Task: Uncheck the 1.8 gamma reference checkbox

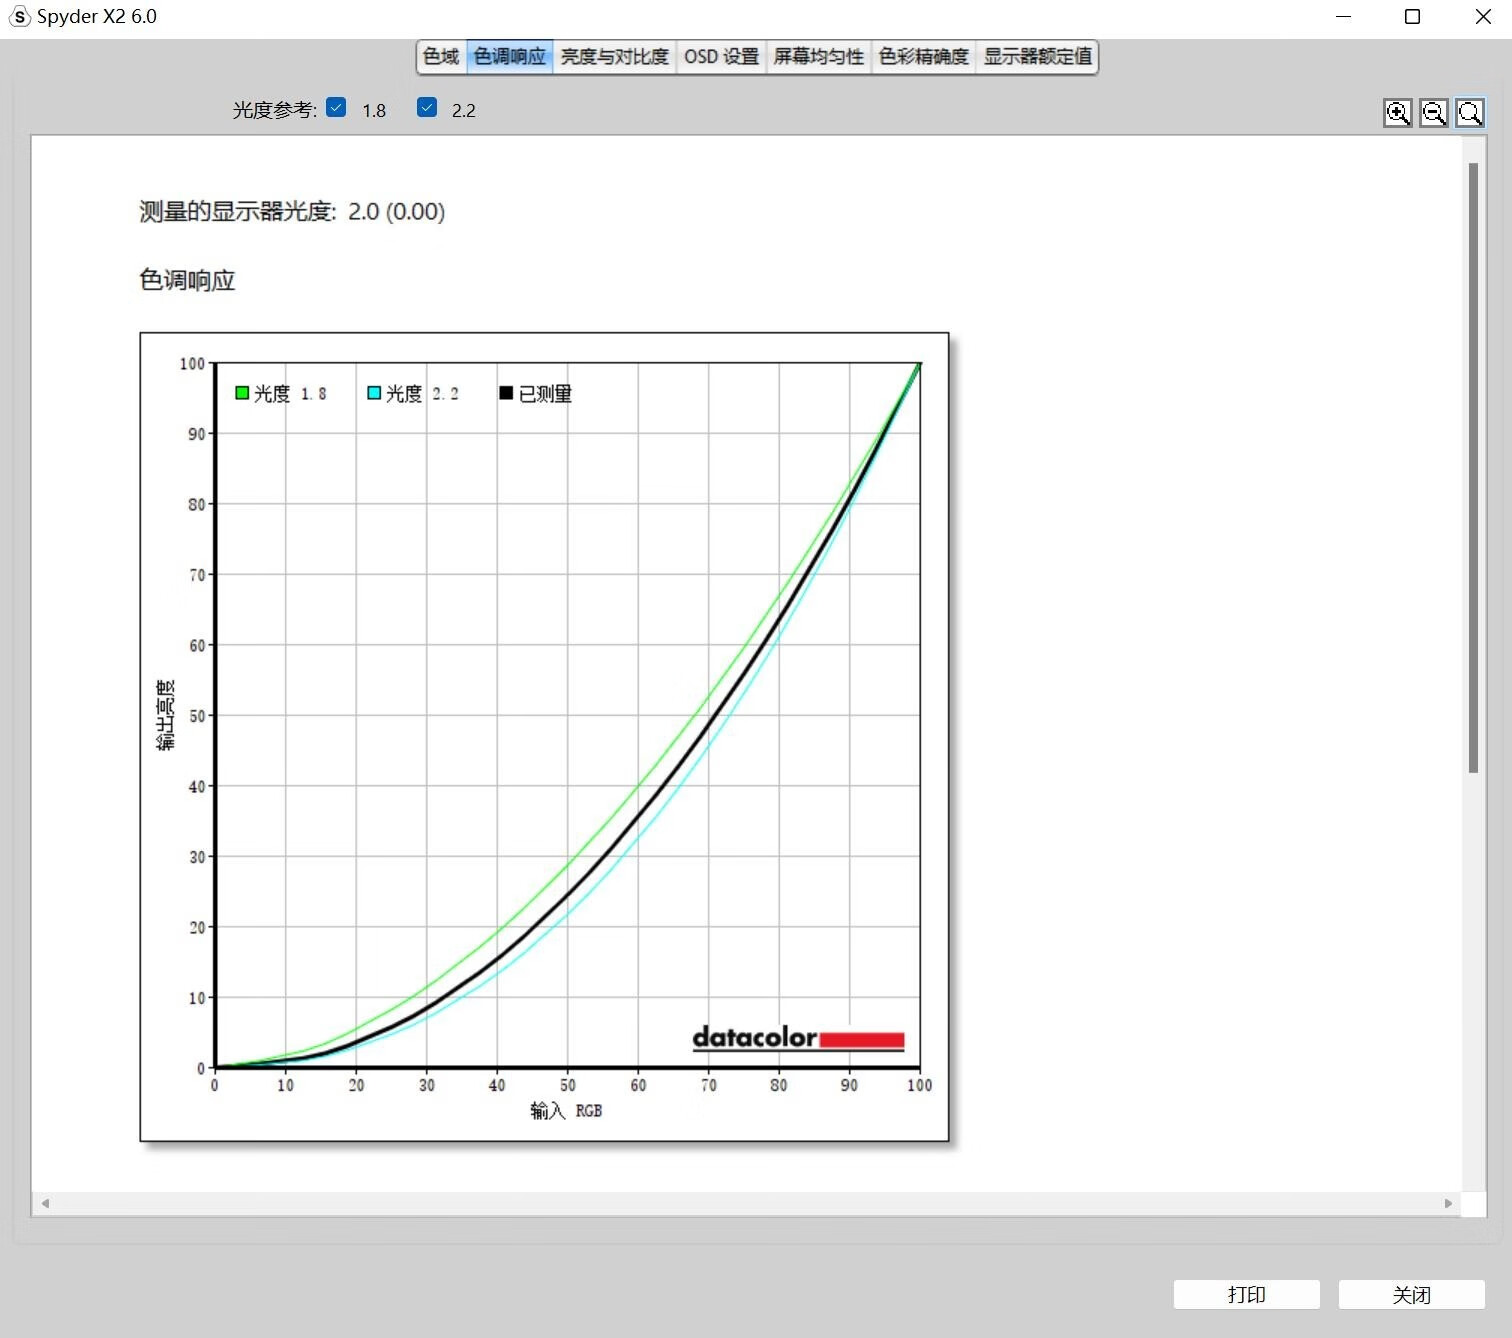Action: pyautogui.click(x=336, y=108)
